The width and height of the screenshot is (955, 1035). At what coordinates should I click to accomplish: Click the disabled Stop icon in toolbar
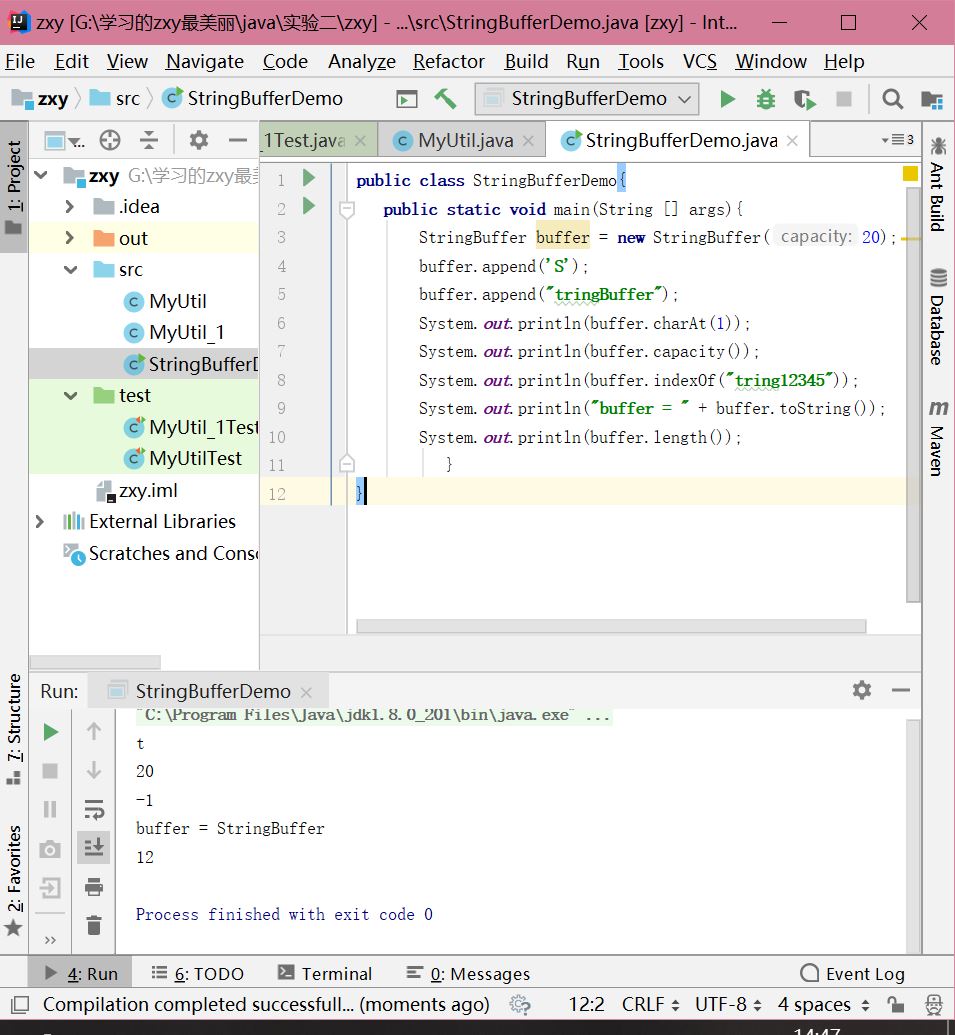pyautogui.click(x=843, y=99)
